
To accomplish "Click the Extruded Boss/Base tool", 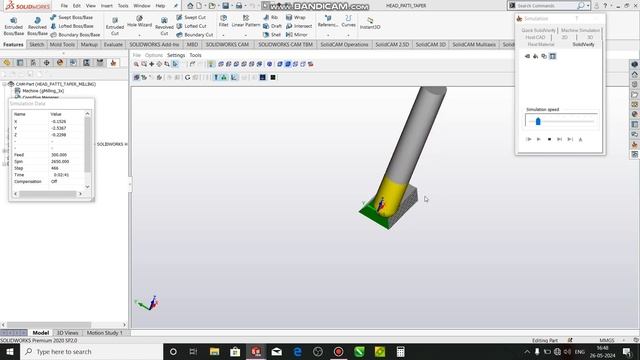I will [x=13, y=26].
